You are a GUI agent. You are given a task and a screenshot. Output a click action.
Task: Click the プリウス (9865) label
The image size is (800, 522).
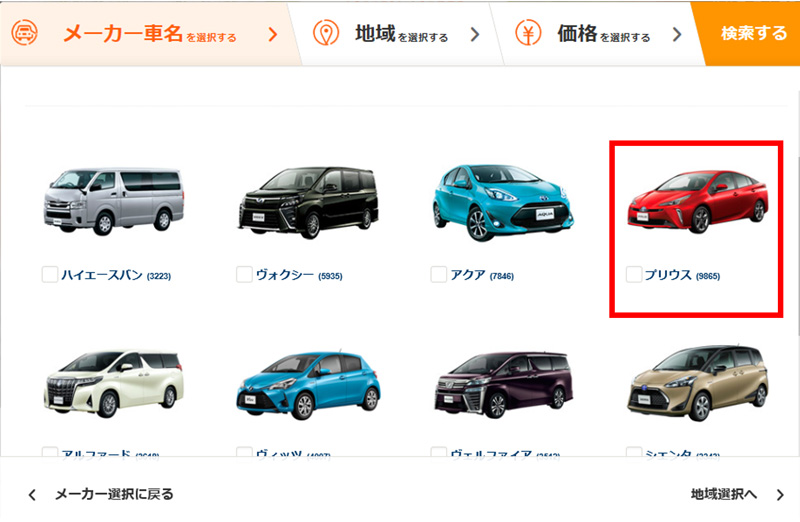tap(682, 275)
